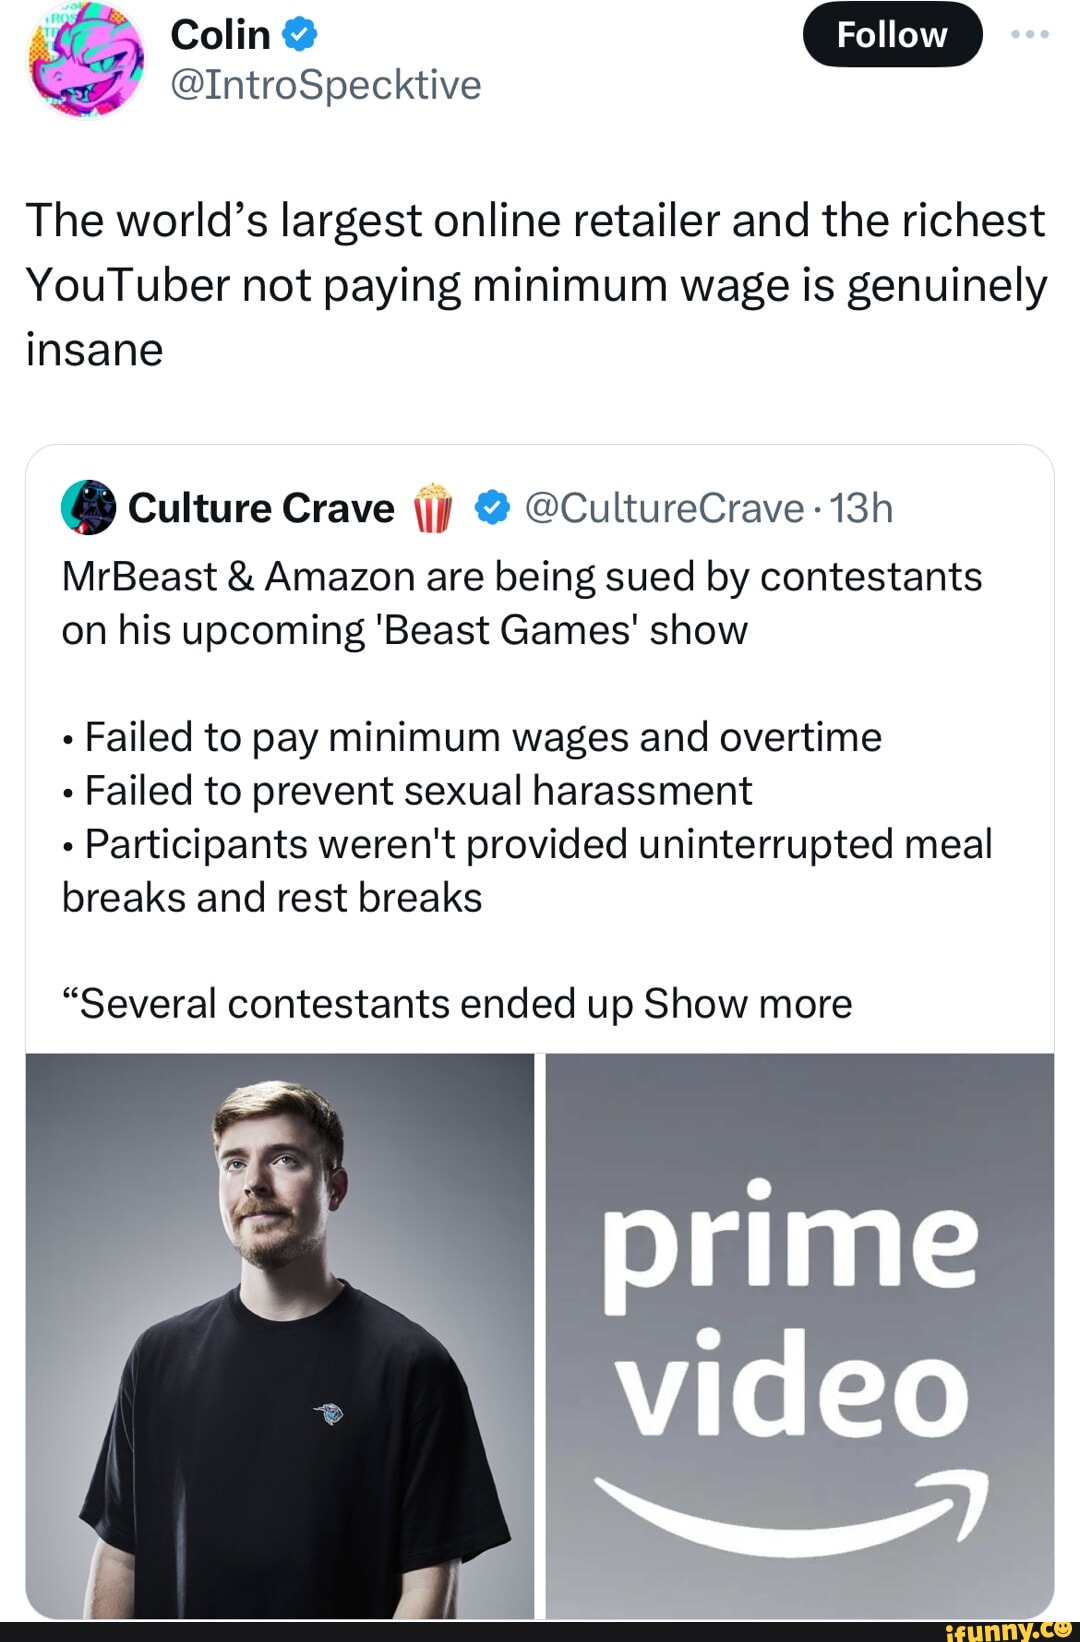Click the 13h timestamp link
Viewport: 1080px width, 1642px height.
pyautogui.click(x=861, y=508)
